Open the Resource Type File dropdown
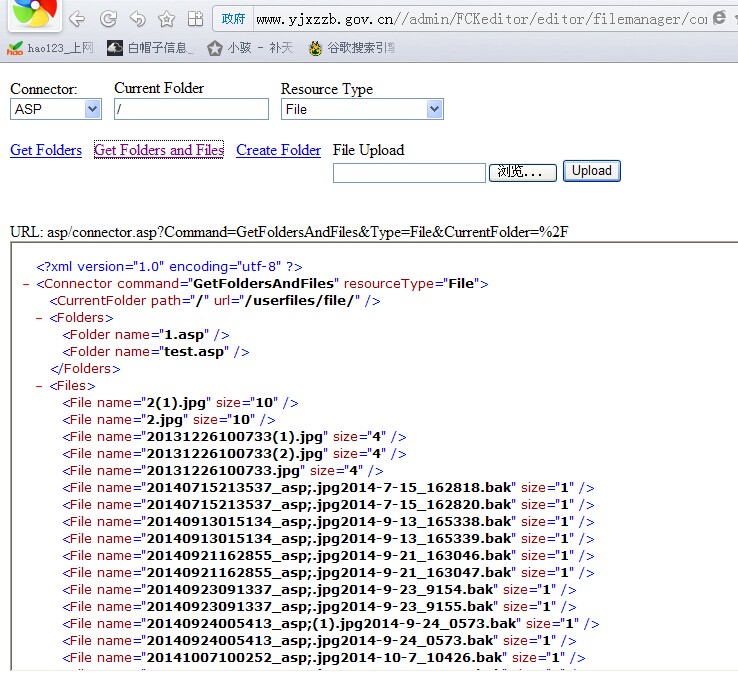This screenshot has height=687, width=738. (x=362, y=109)
